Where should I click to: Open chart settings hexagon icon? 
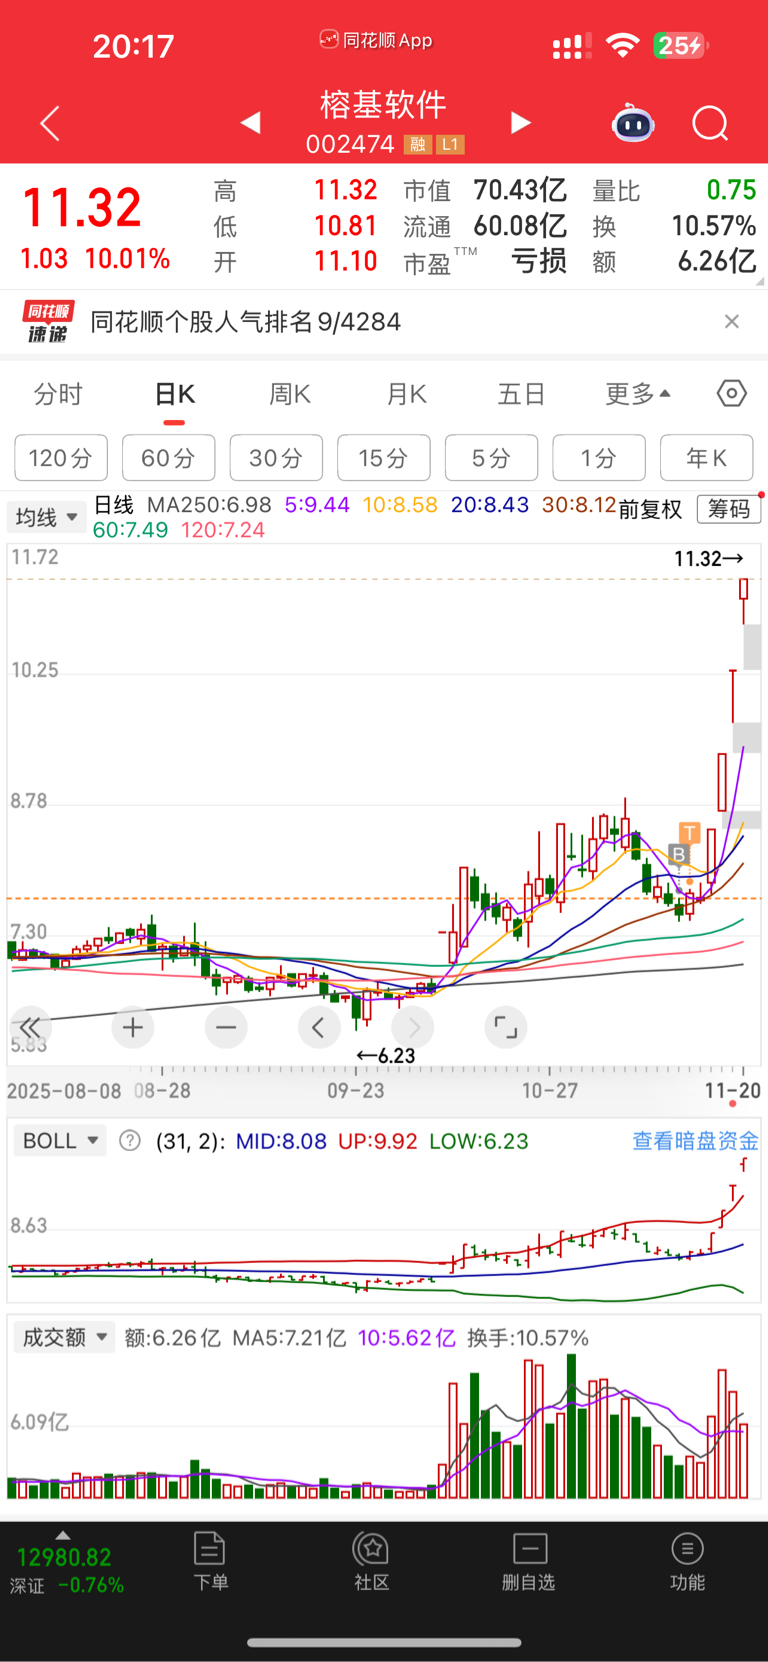click(732, 393)
